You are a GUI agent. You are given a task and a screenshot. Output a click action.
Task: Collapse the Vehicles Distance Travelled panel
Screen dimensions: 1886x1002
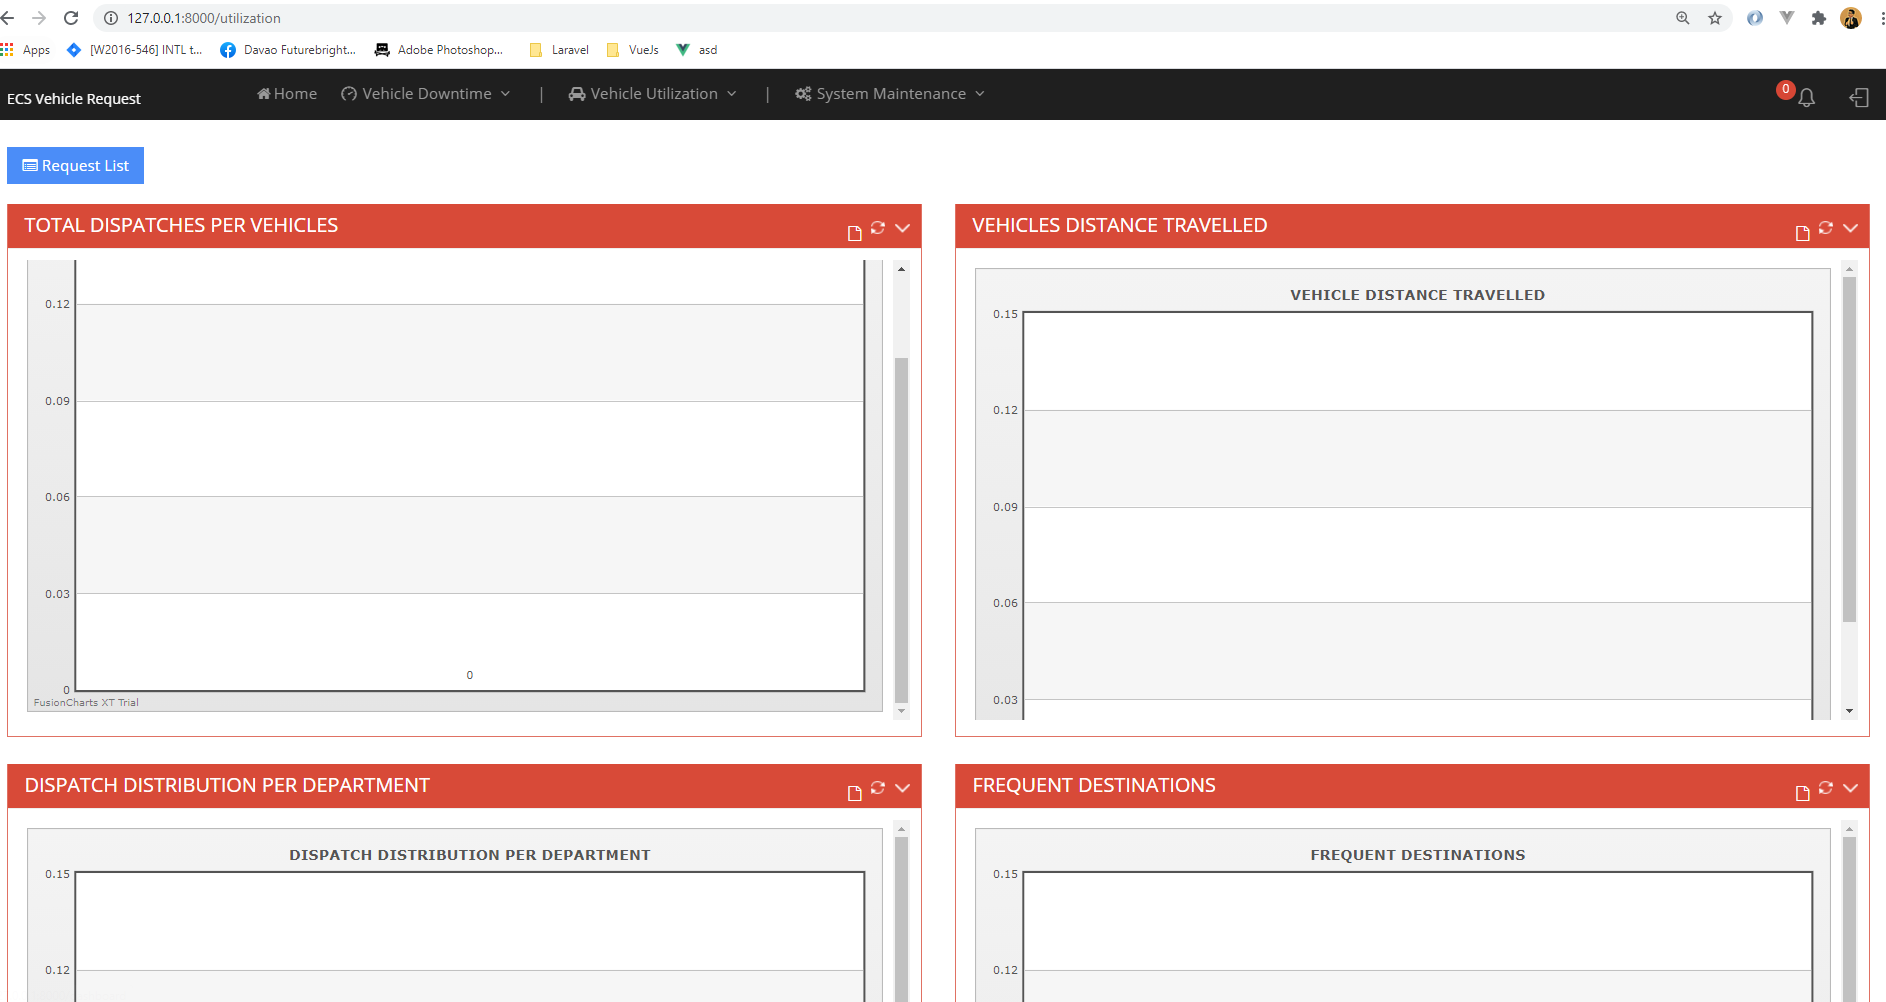coord(1851,228)
